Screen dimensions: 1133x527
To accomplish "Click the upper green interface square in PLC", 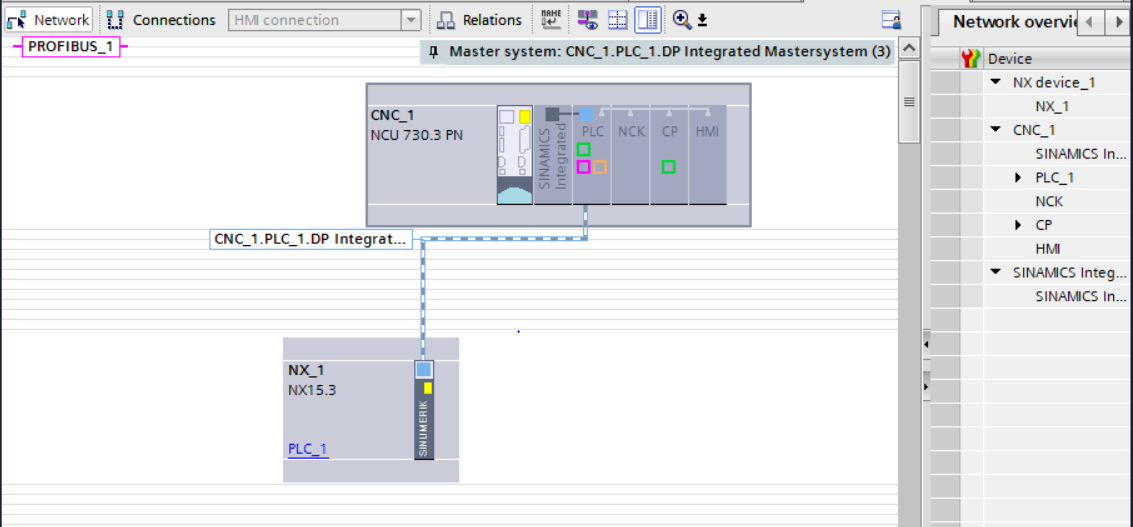I will [x=584, y=150].
